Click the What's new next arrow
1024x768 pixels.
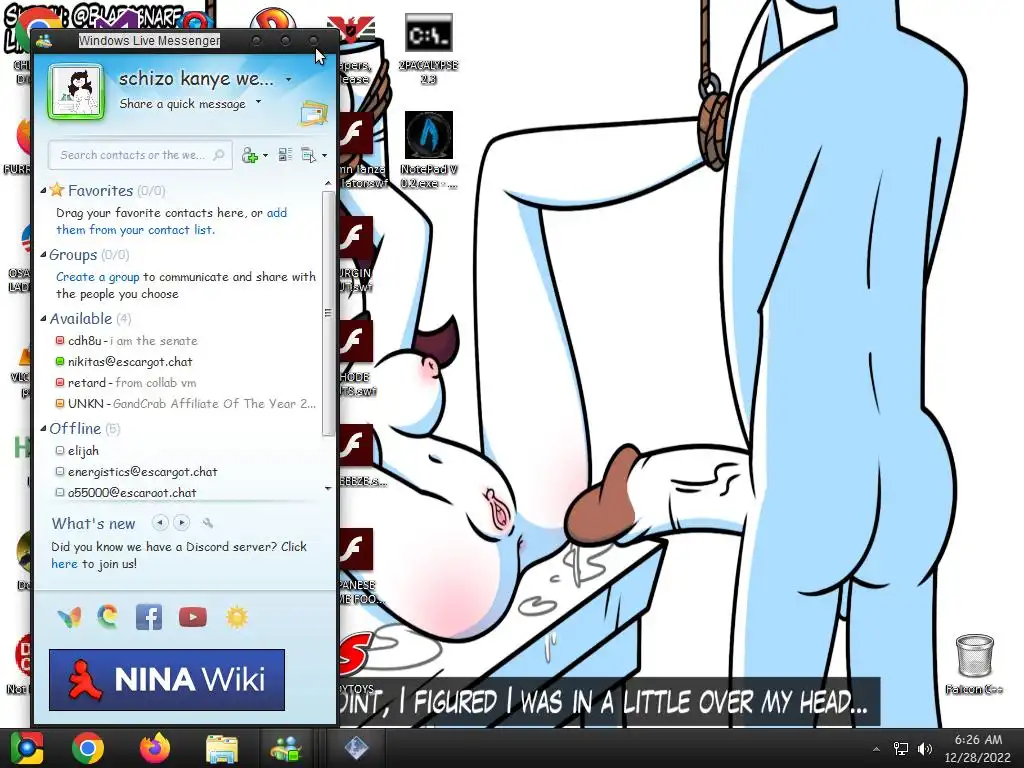click(x=182, y=522)
